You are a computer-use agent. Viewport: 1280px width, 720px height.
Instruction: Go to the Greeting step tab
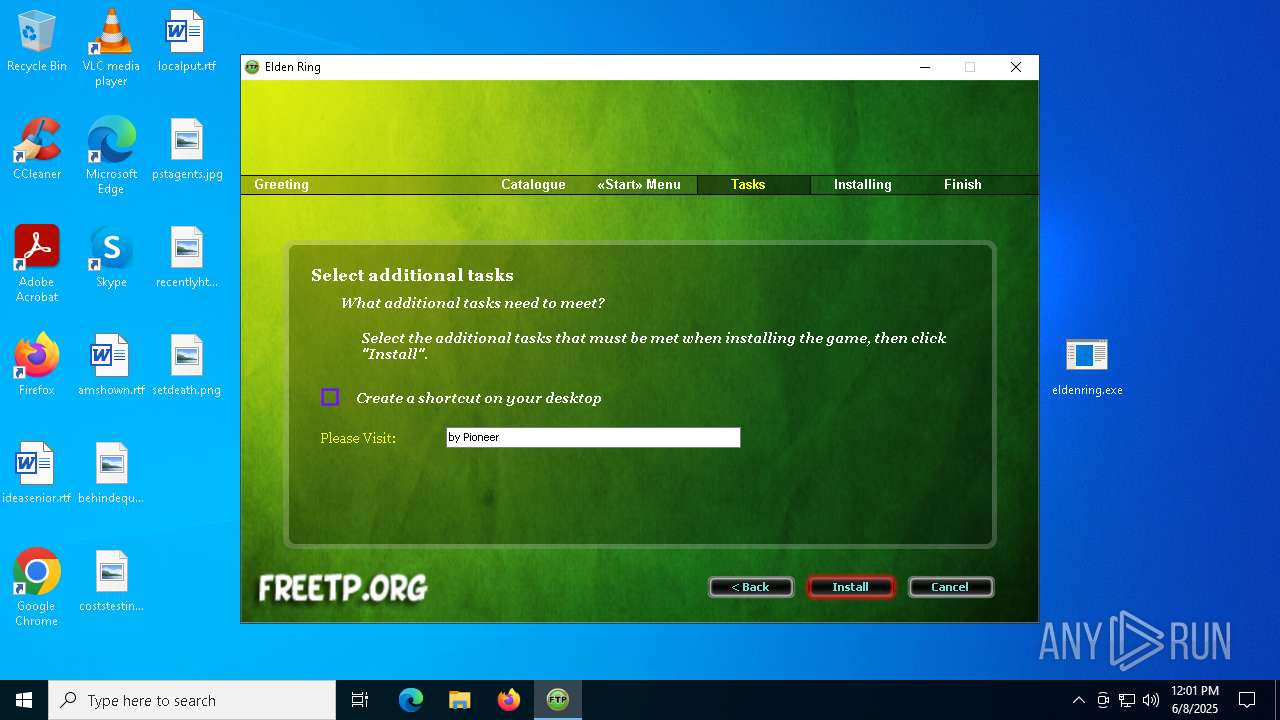pos(281,185)
